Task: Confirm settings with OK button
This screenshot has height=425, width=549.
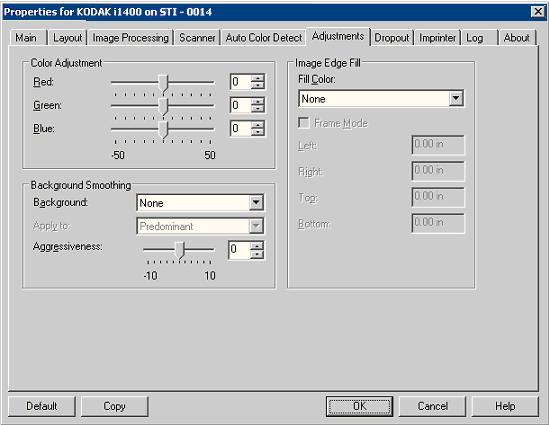Action: click(359, 406)
